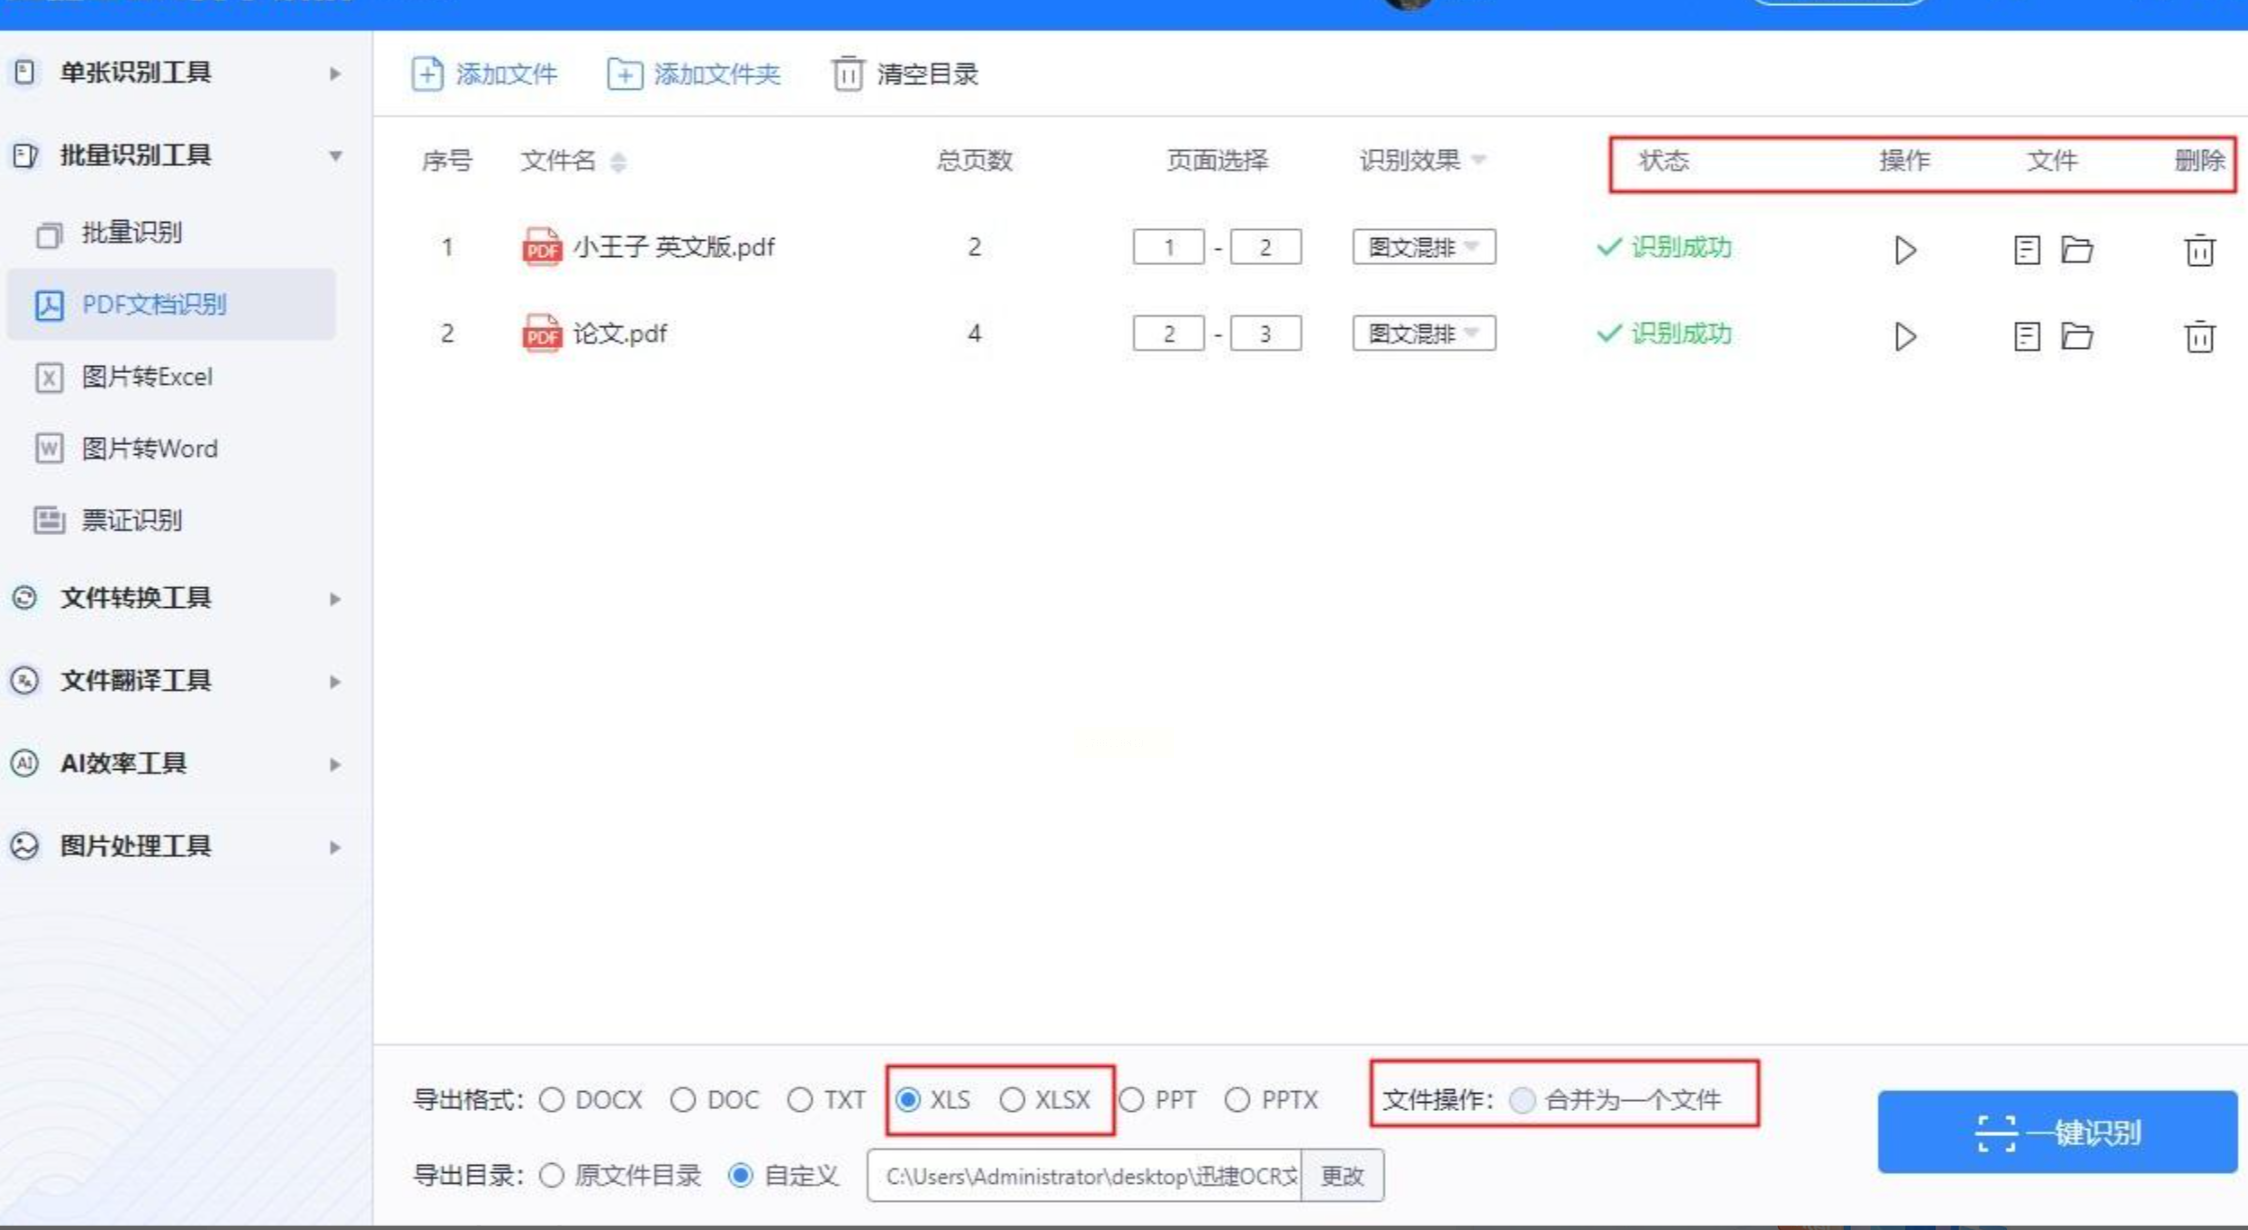The height and width of the screenshot is (1230, 2248).
Task: Click 添加文件夹 add folder icon
Action: coord(624,74)
